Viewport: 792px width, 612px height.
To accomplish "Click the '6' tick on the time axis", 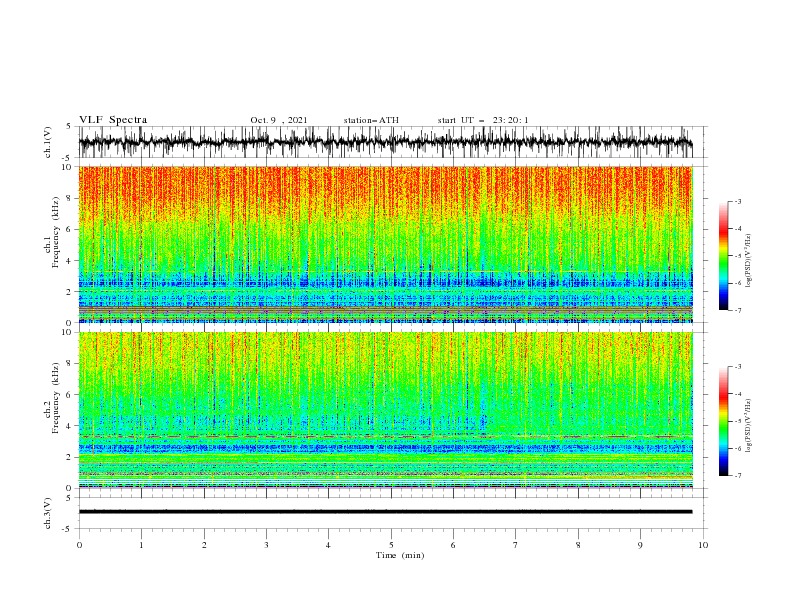I will [x=453, y=545].
